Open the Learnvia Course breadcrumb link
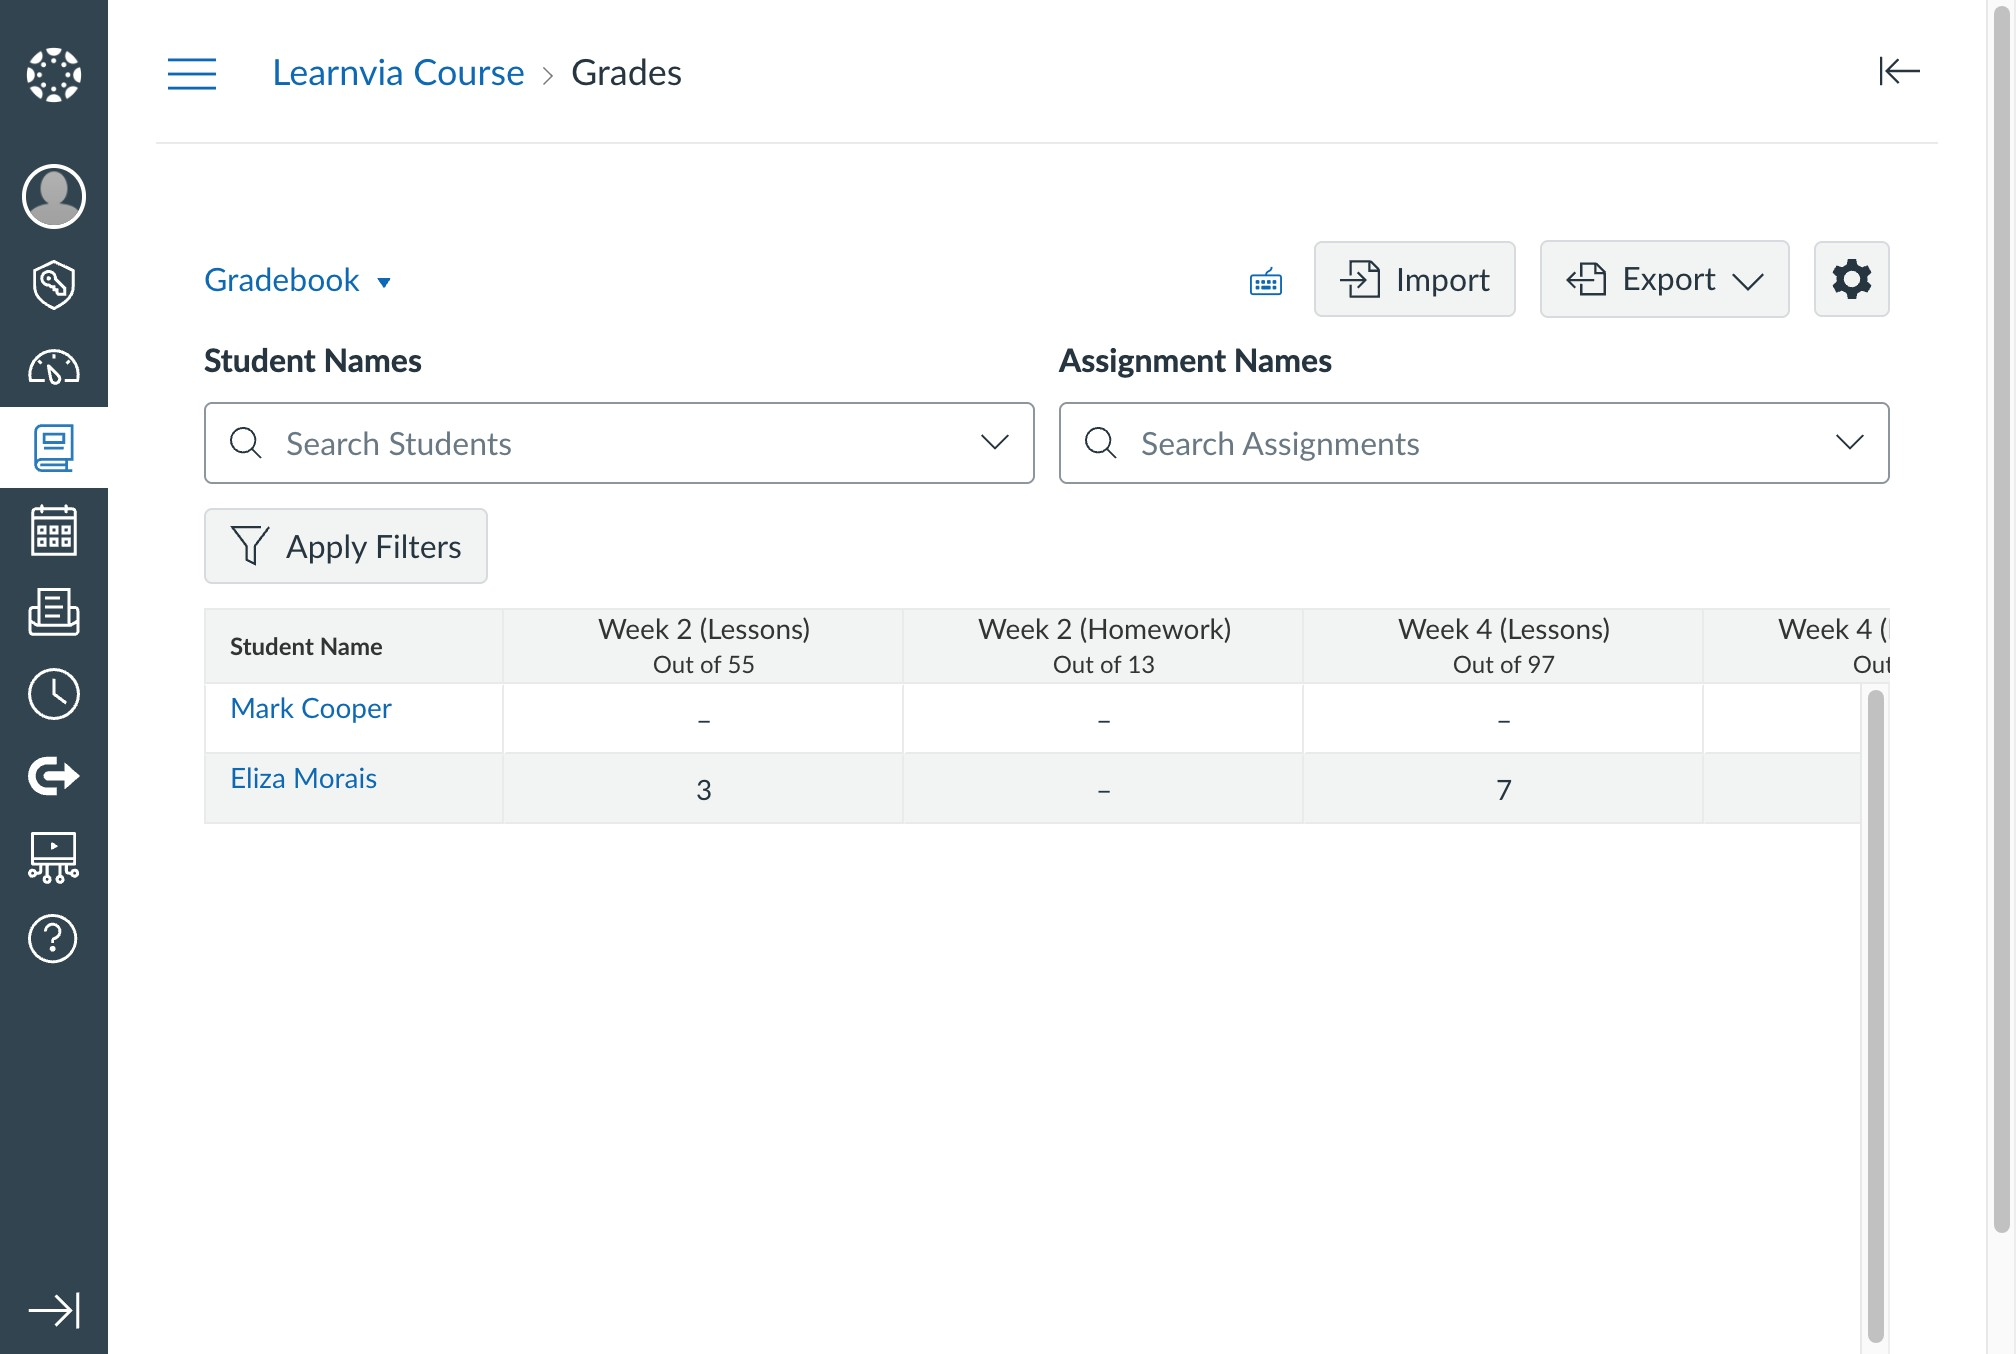This screenshot has width=2016, height=1354. point(398,73)
